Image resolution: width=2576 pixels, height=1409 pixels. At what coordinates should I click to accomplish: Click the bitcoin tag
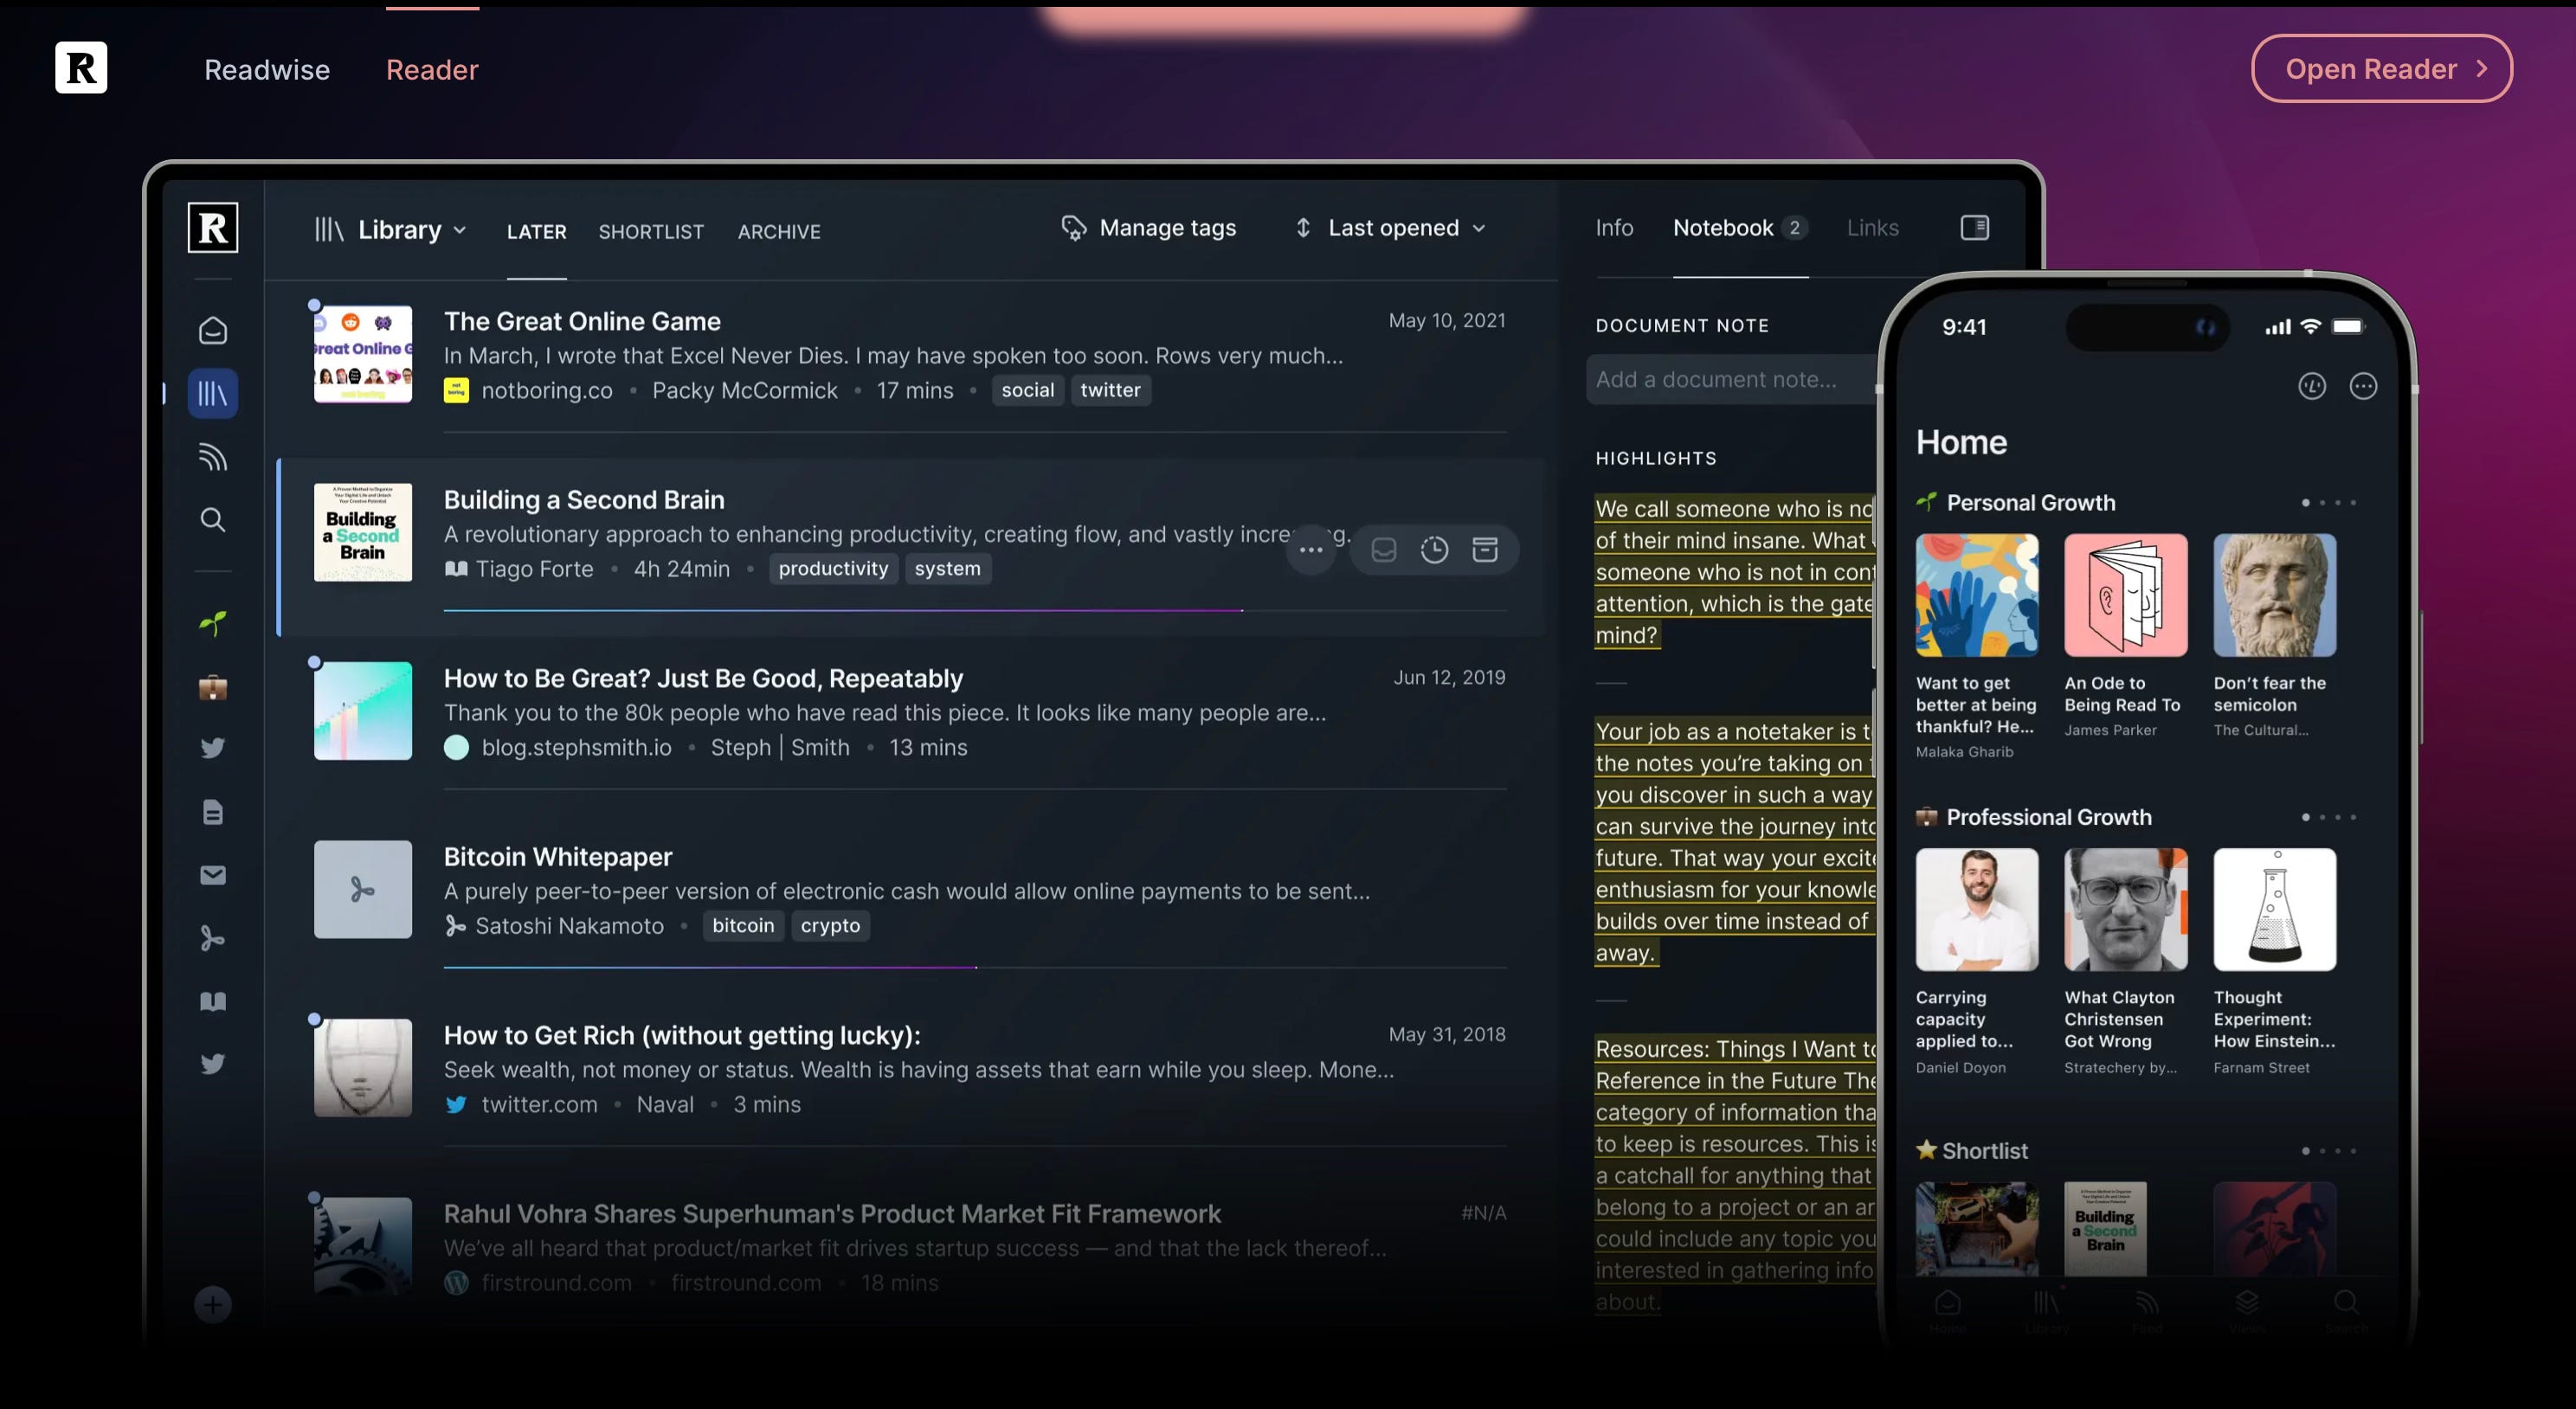click(x=743, y=926)
